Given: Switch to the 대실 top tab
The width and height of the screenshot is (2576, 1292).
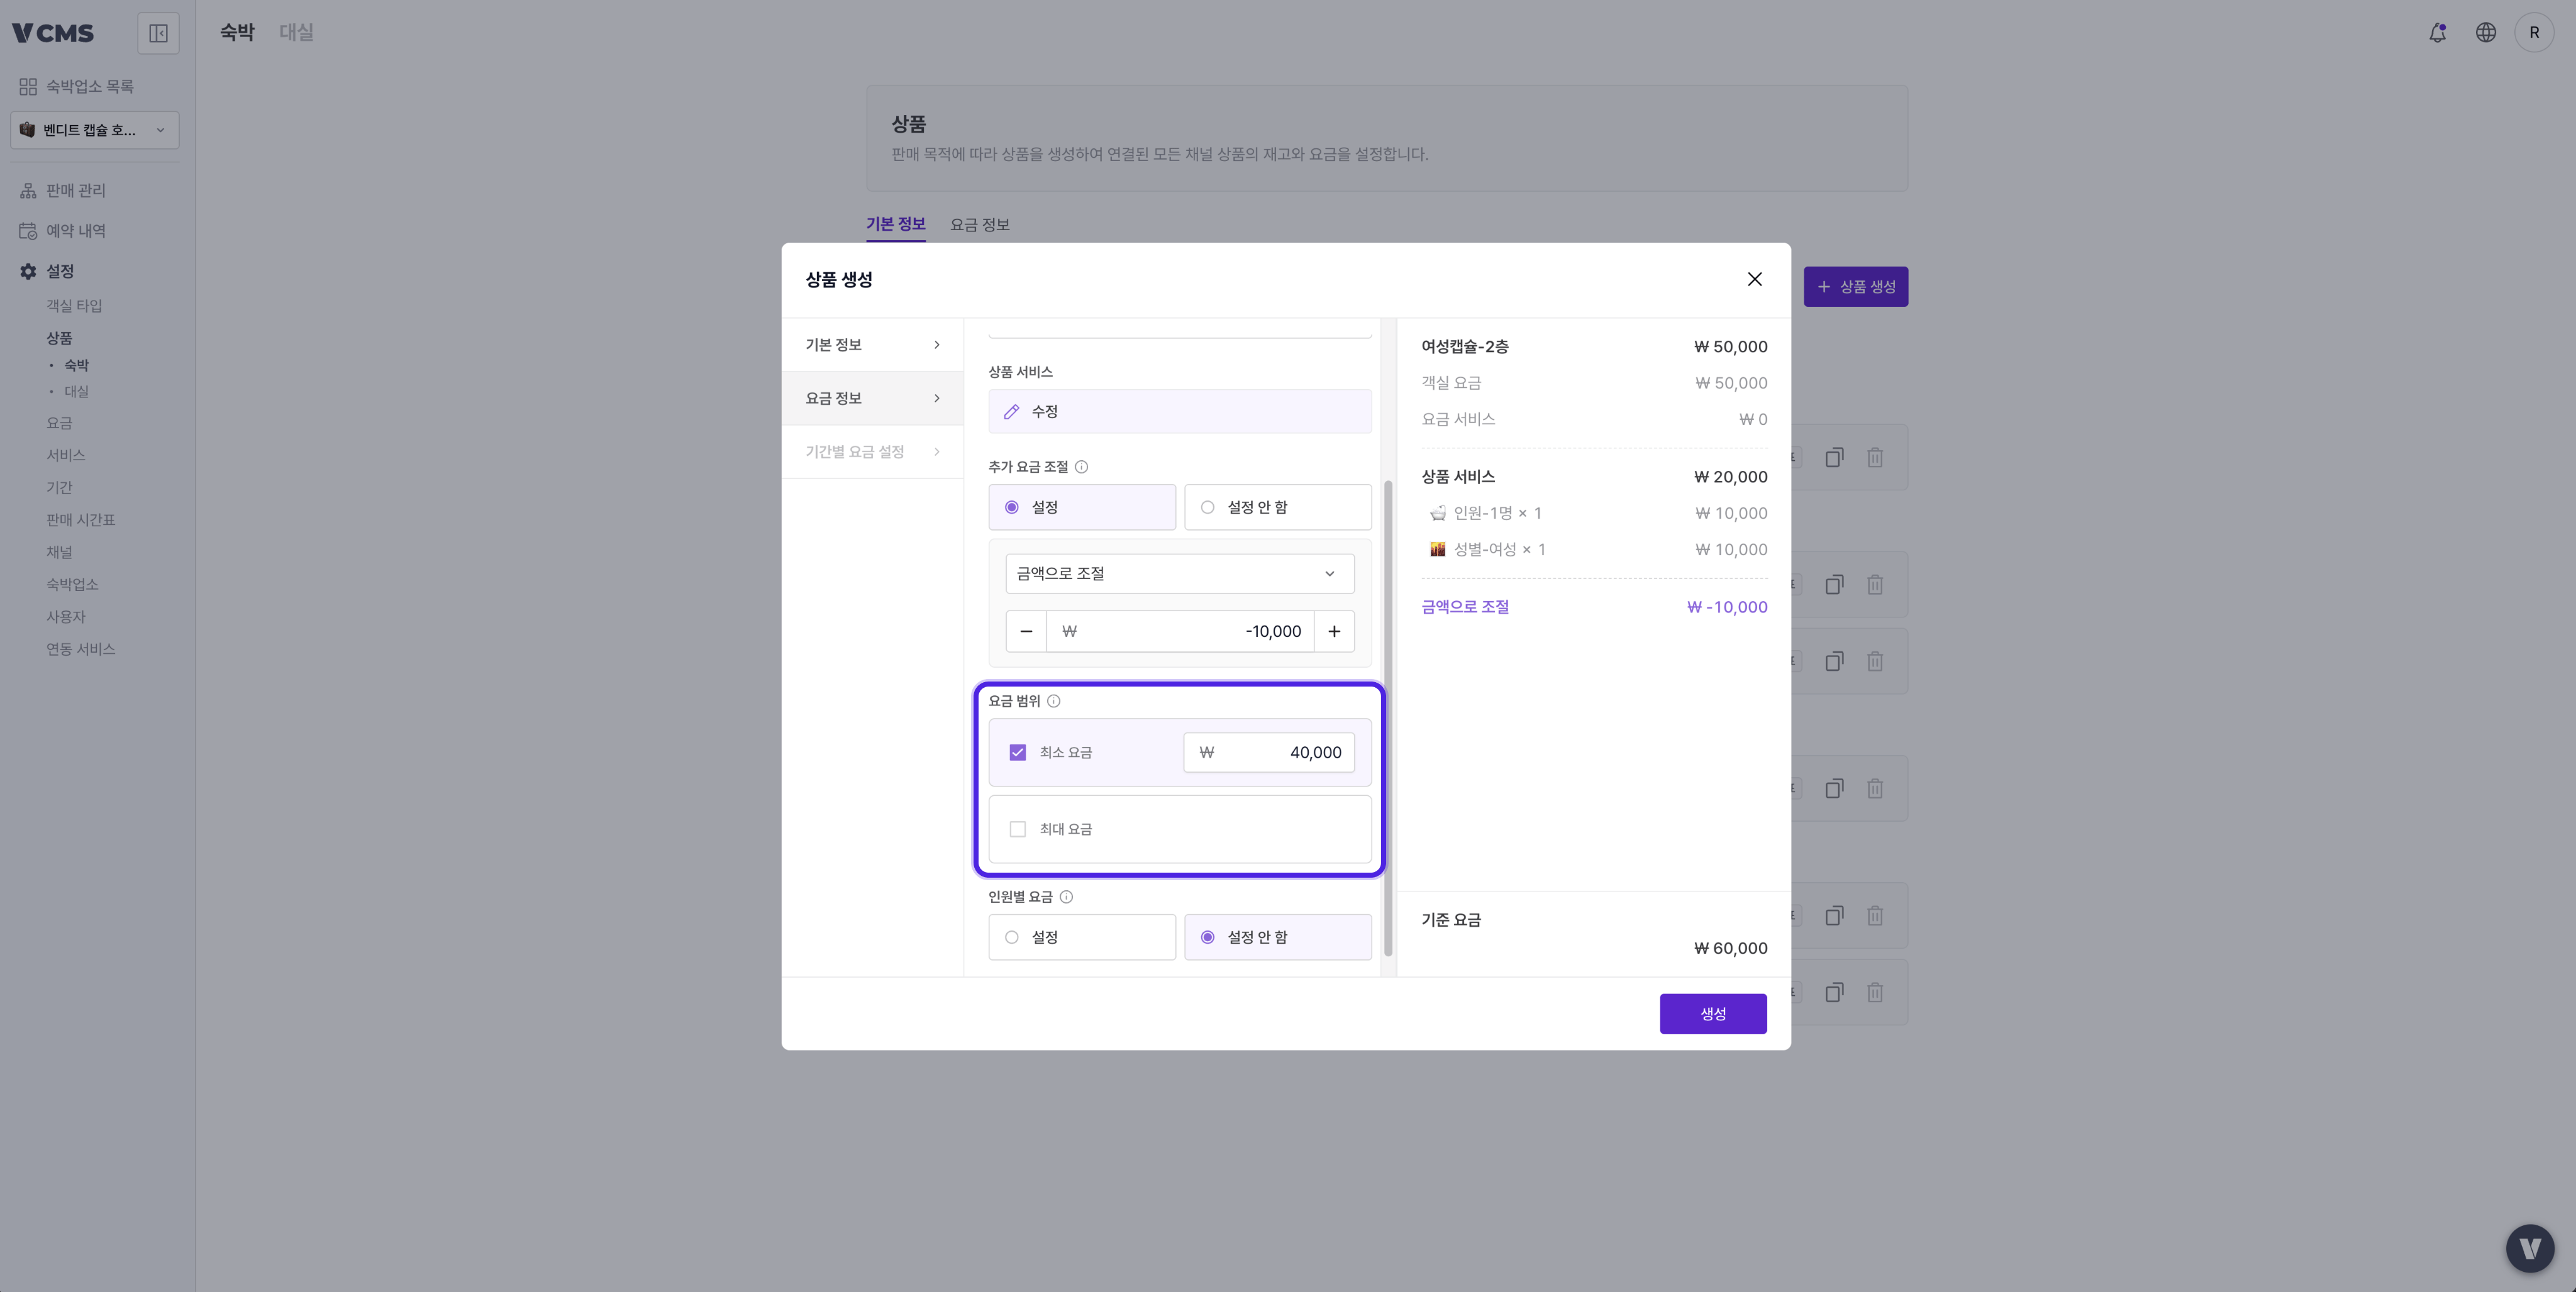Looking at the screenshot, I should tap(296, 32).
